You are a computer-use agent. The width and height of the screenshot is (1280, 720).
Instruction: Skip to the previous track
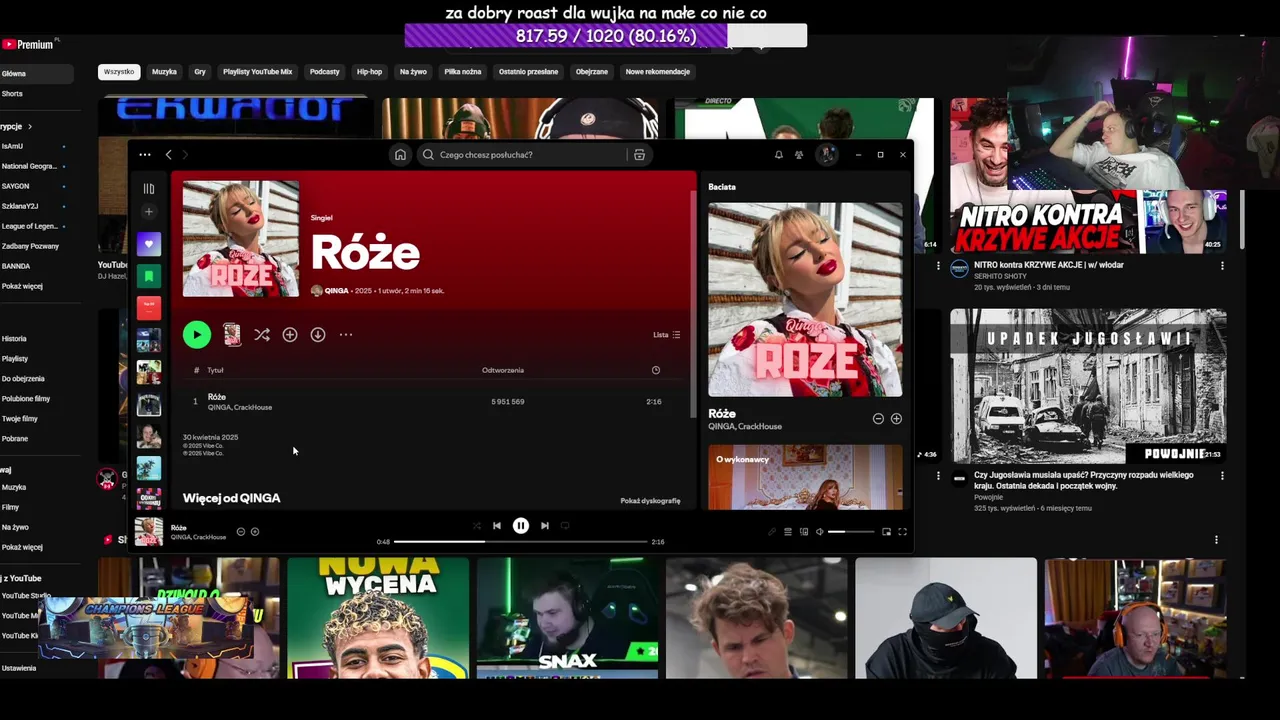pyautogui.click(x=497, y=526)
